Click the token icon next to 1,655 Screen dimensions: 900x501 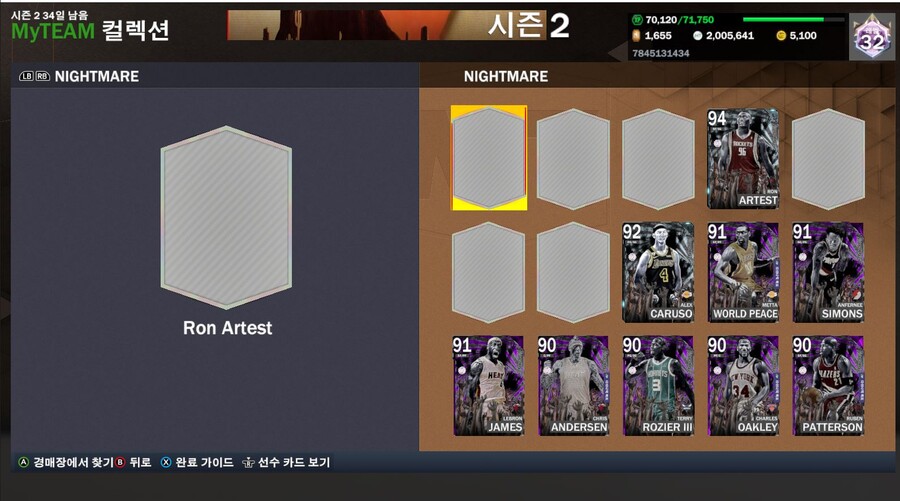click(x=636, y=36)
